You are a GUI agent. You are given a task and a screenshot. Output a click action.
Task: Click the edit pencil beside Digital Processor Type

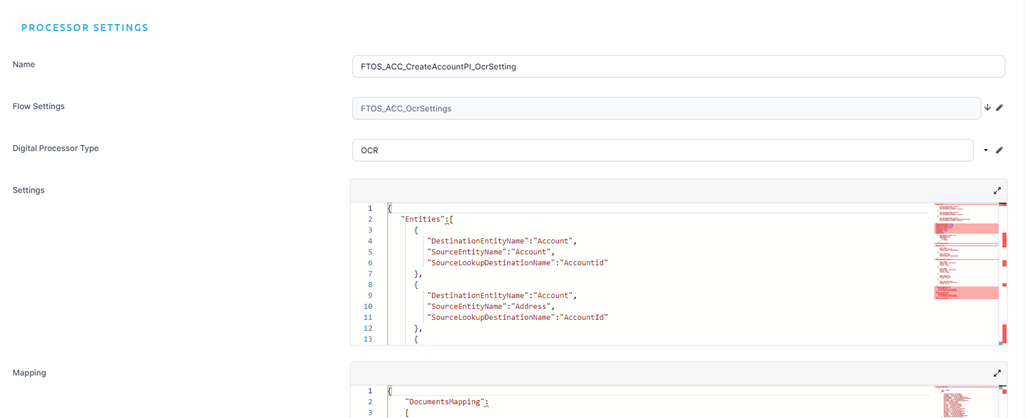[999, 150]
